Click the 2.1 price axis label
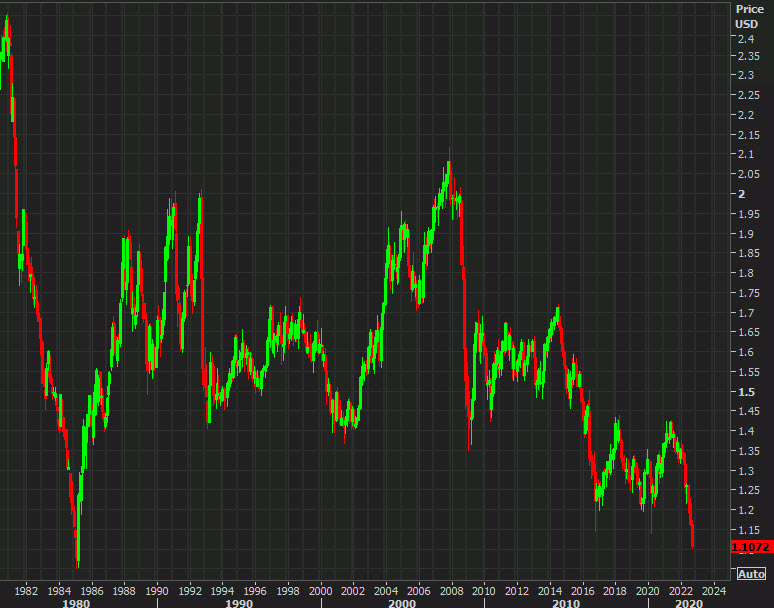The image size is (774, 608). [x=746, y=154]
